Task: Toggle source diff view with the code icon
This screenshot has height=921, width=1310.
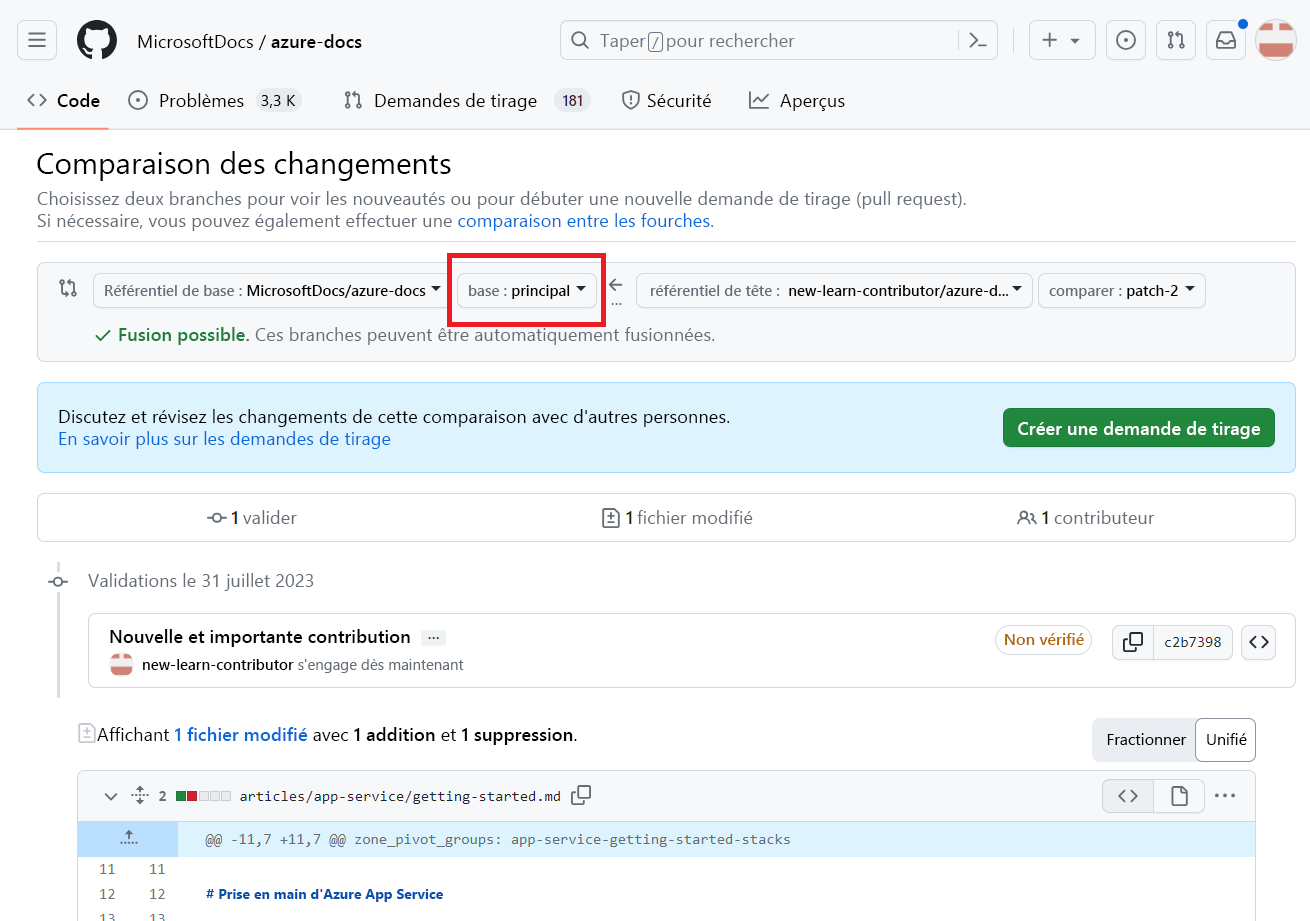Action: pyautogui.click(x=1127, y=795)
